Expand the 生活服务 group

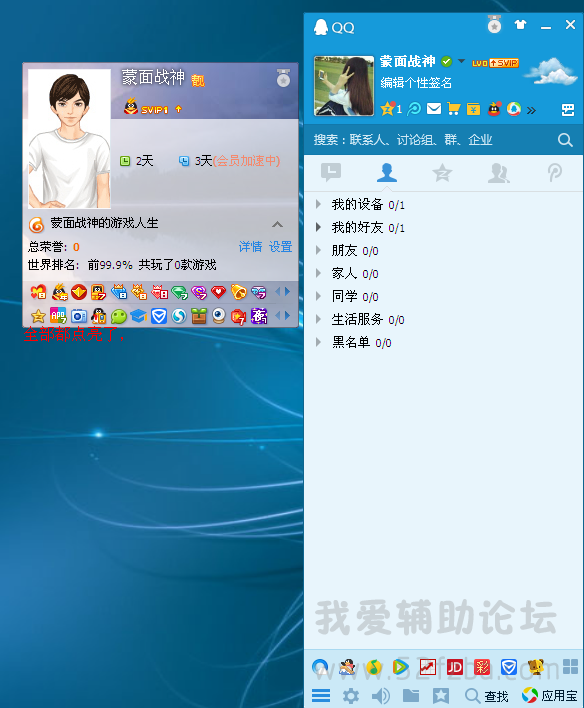(318, 319)
